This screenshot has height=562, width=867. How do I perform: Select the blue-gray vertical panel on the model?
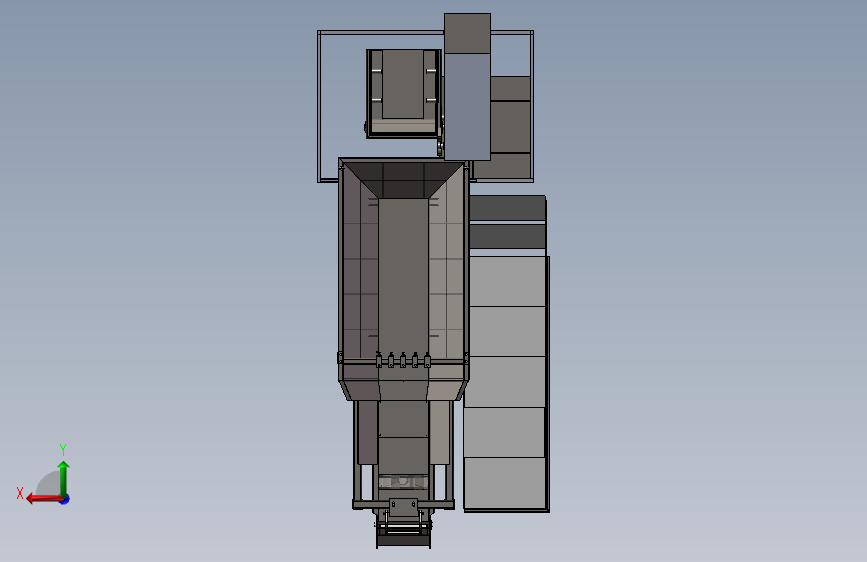tap(467, 107)
